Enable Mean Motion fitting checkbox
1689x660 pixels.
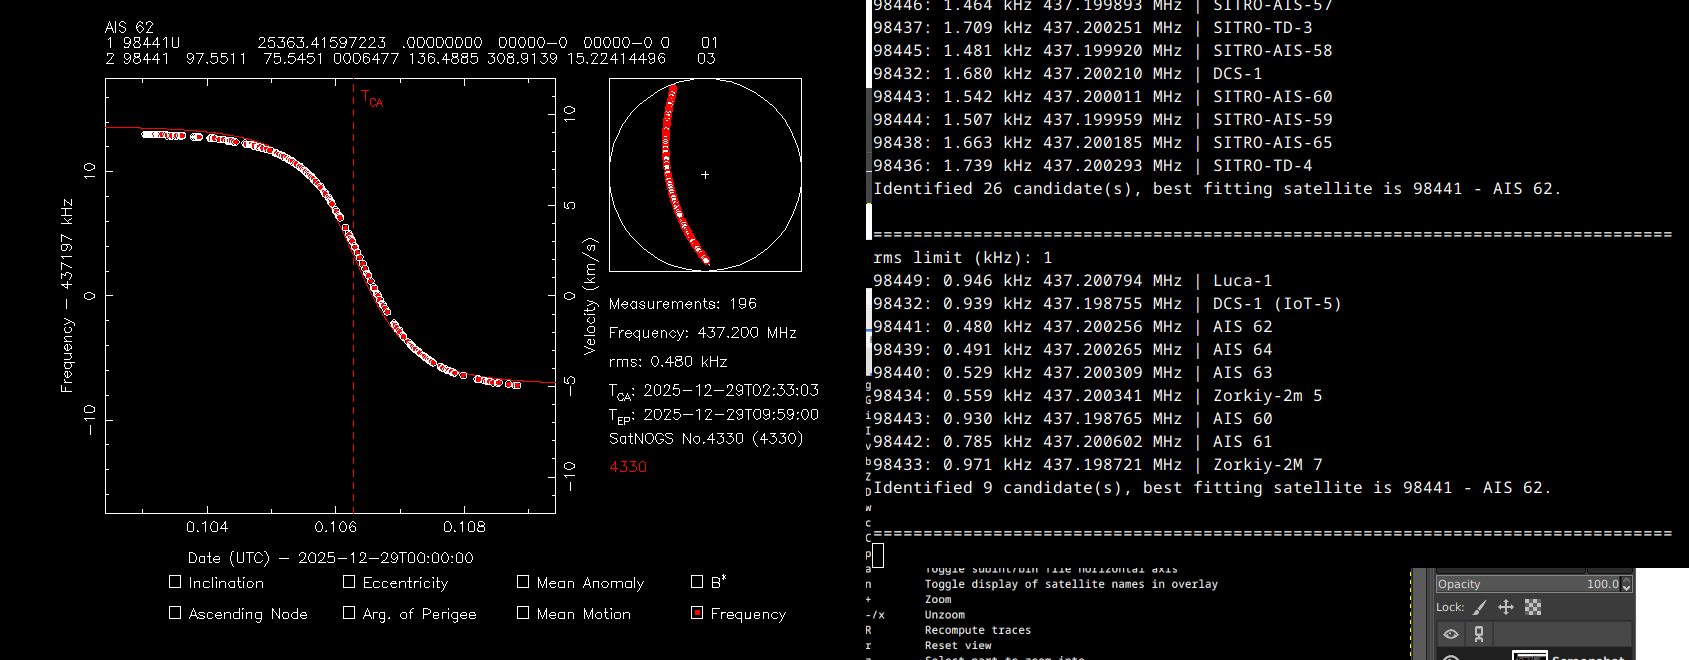(x=523, y=613)
